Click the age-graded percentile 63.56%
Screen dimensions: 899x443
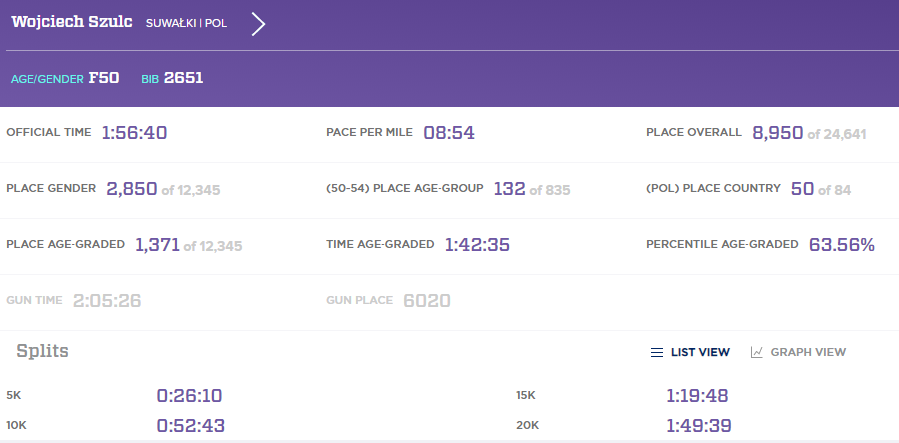[x=841, y=245]
